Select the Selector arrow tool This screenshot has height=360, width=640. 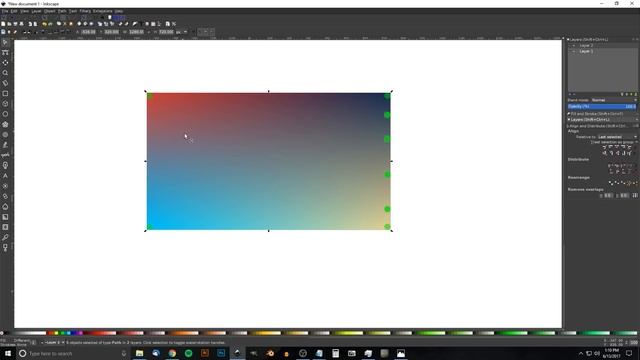click(5, 42)
